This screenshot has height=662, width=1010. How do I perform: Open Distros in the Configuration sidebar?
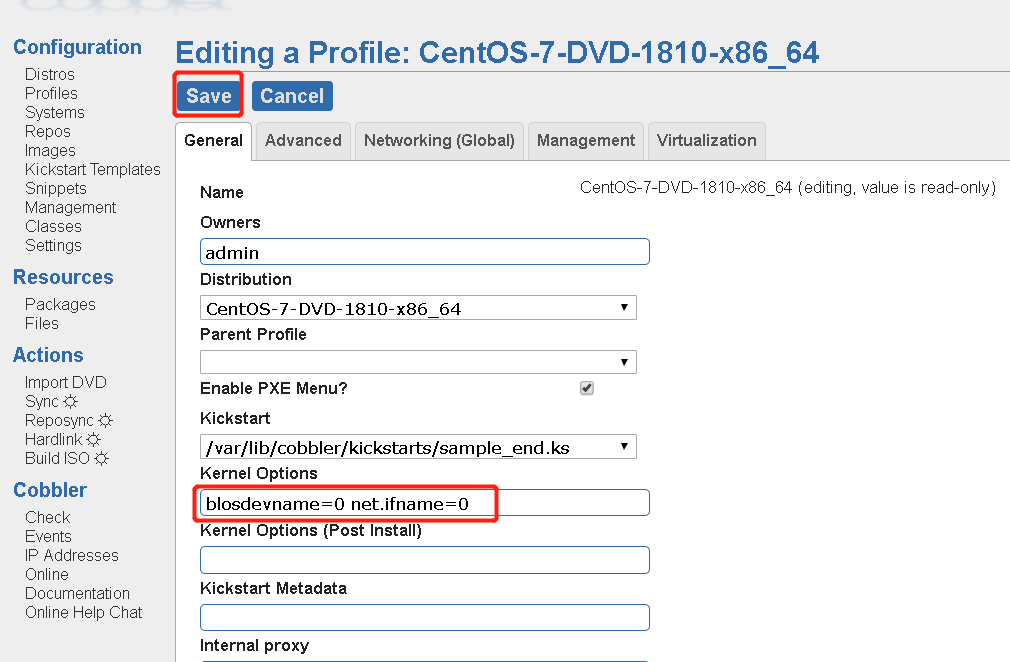pyautogui.click(x=50, y=75)
